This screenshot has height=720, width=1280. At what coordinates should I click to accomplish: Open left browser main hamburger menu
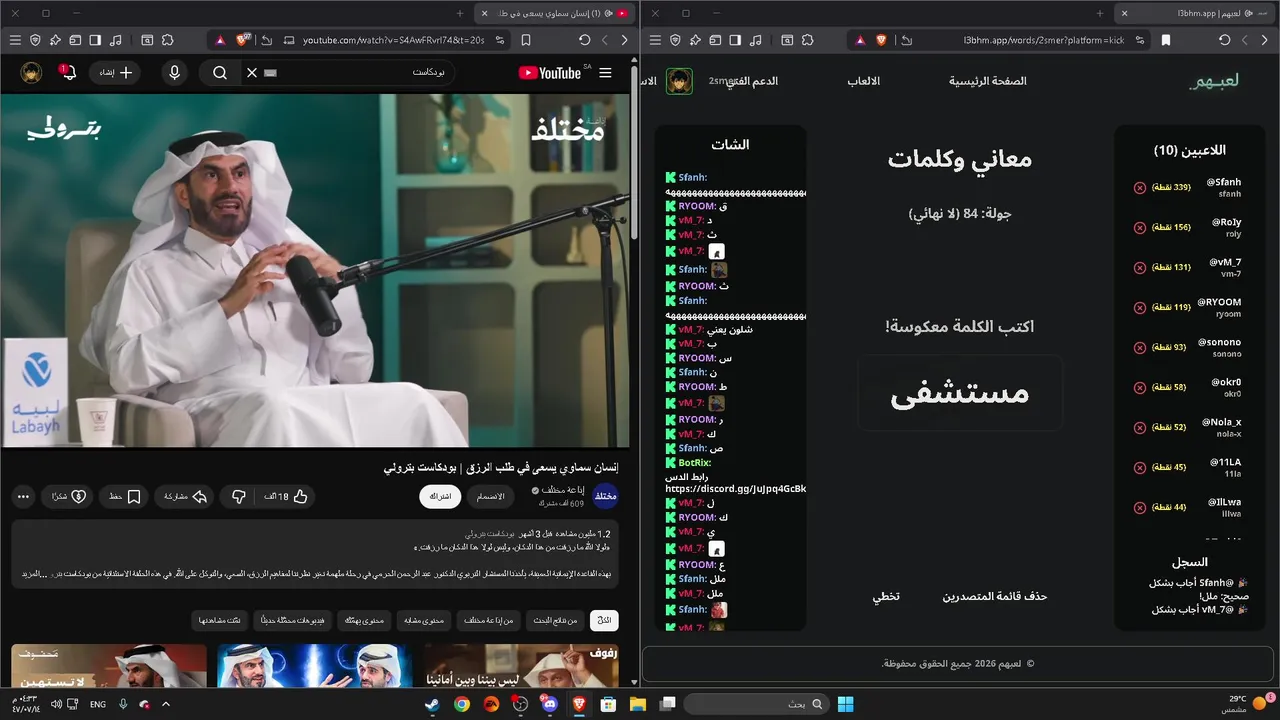coord(15,40)
